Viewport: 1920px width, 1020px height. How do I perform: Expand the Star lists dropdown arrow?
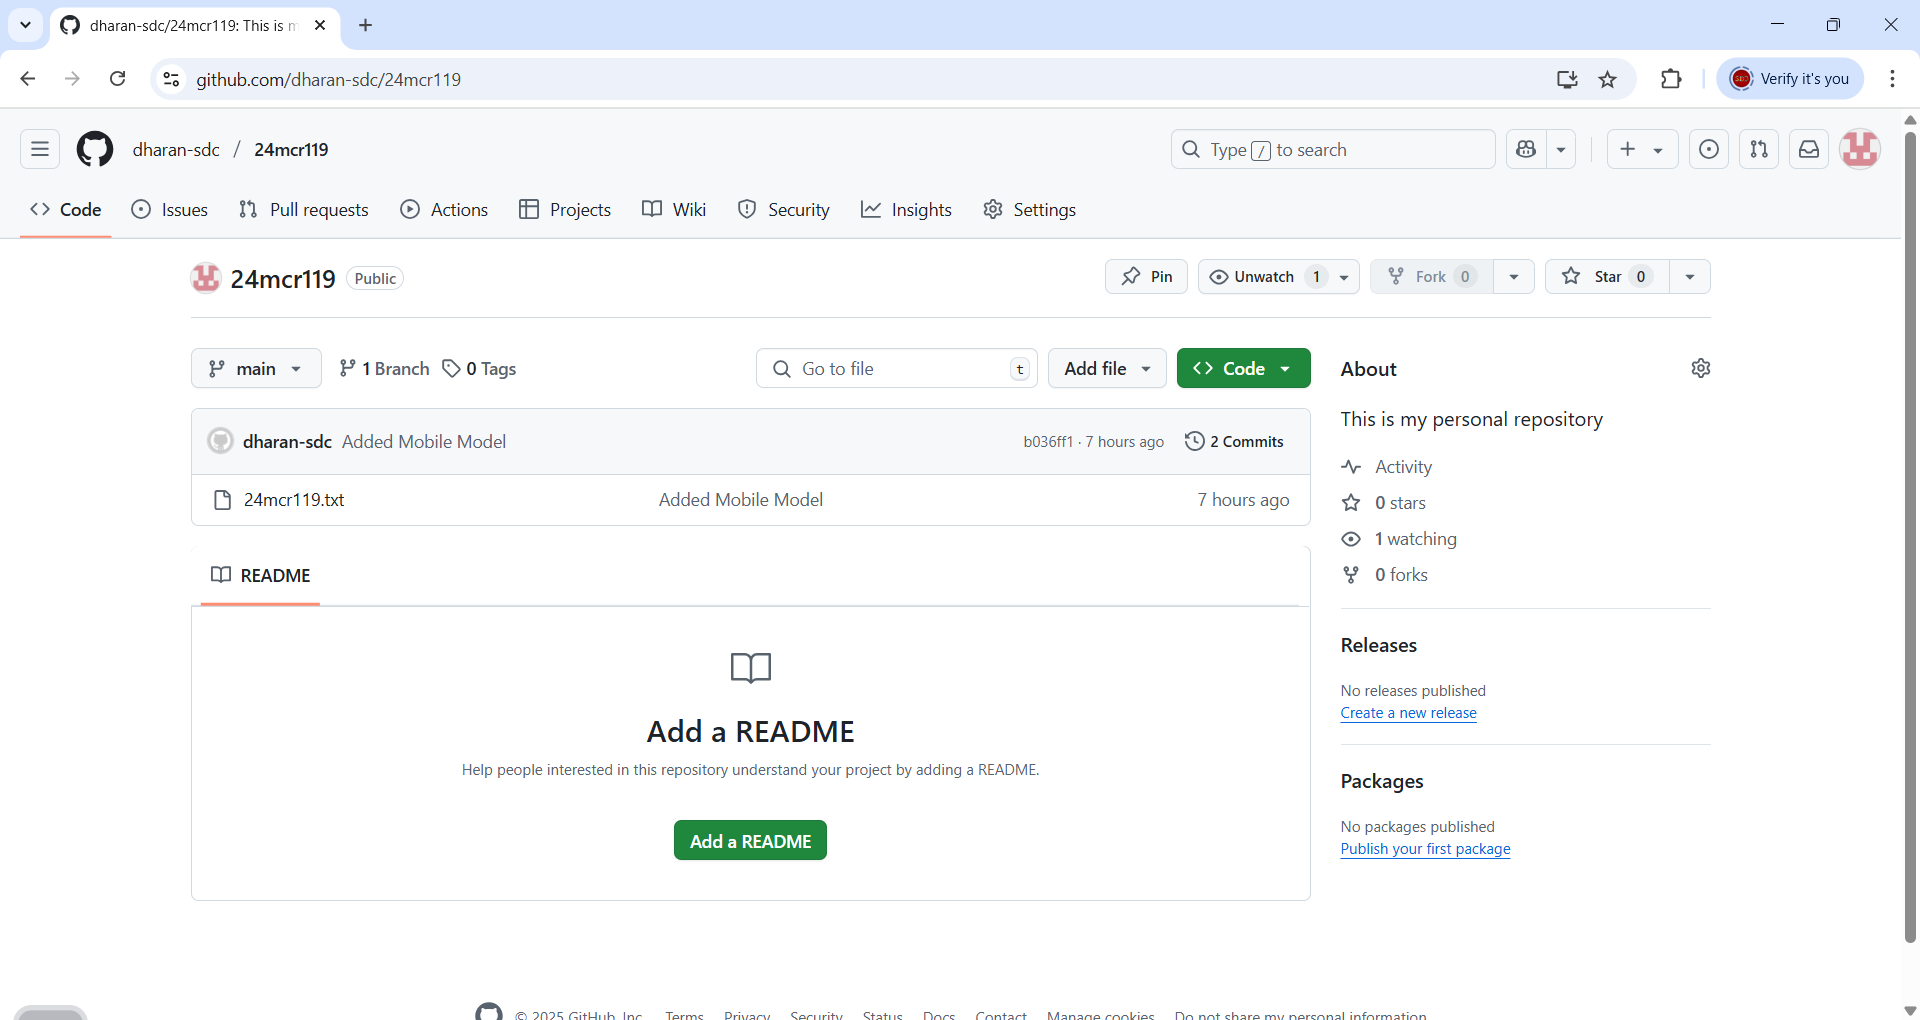1690,277
